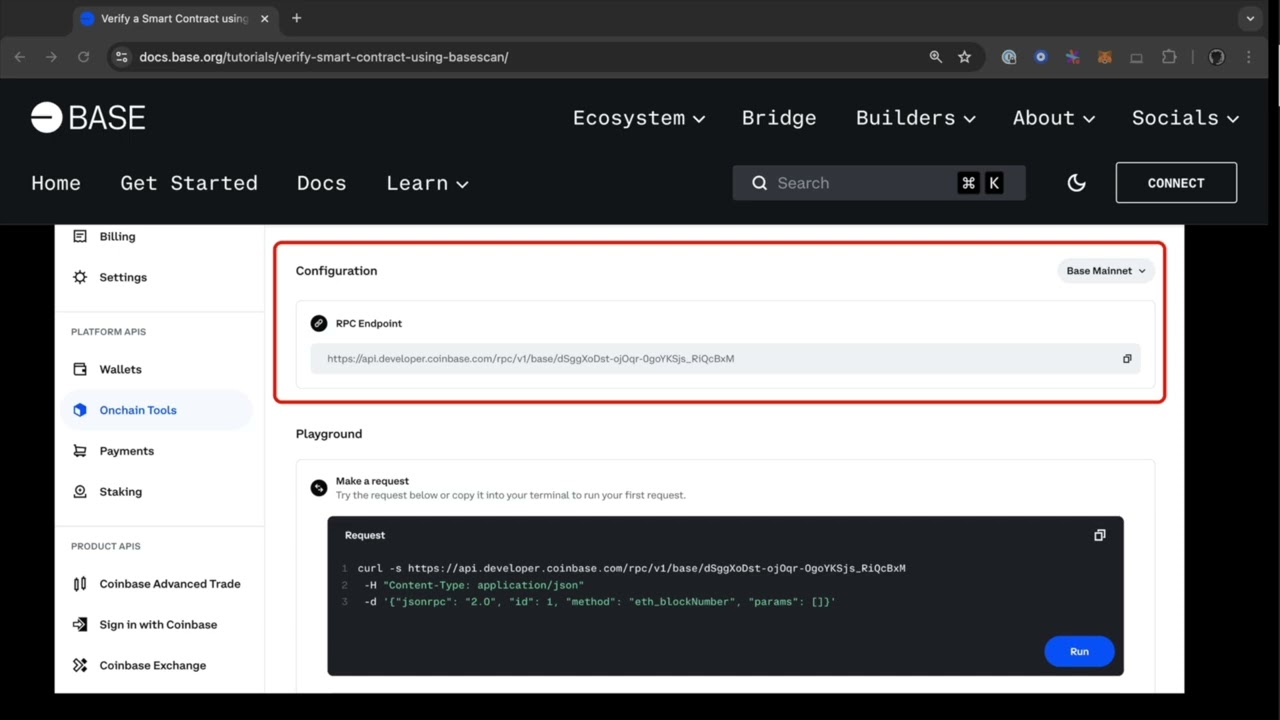Click the Make a request icon
Viewport: 1280px width, 720px height.
point(319,488)
